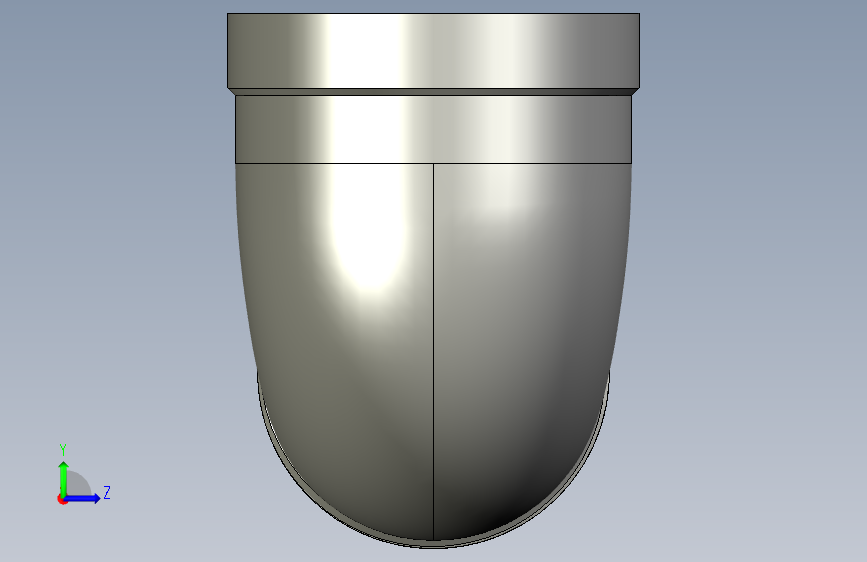Select the second cylindrical band below the collar
Viewport: 867px width, 562px height.
coord(434,129)
